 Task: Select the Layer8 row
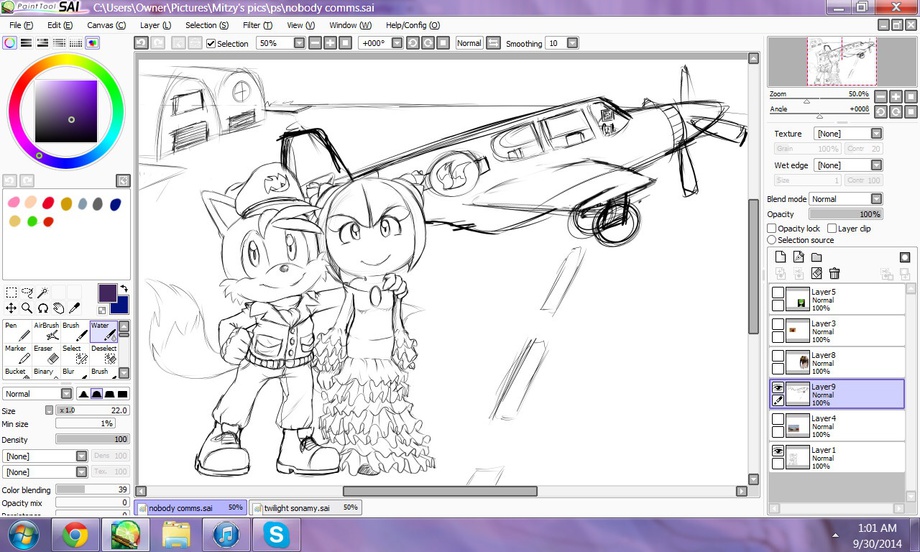(x=837, y=363)
